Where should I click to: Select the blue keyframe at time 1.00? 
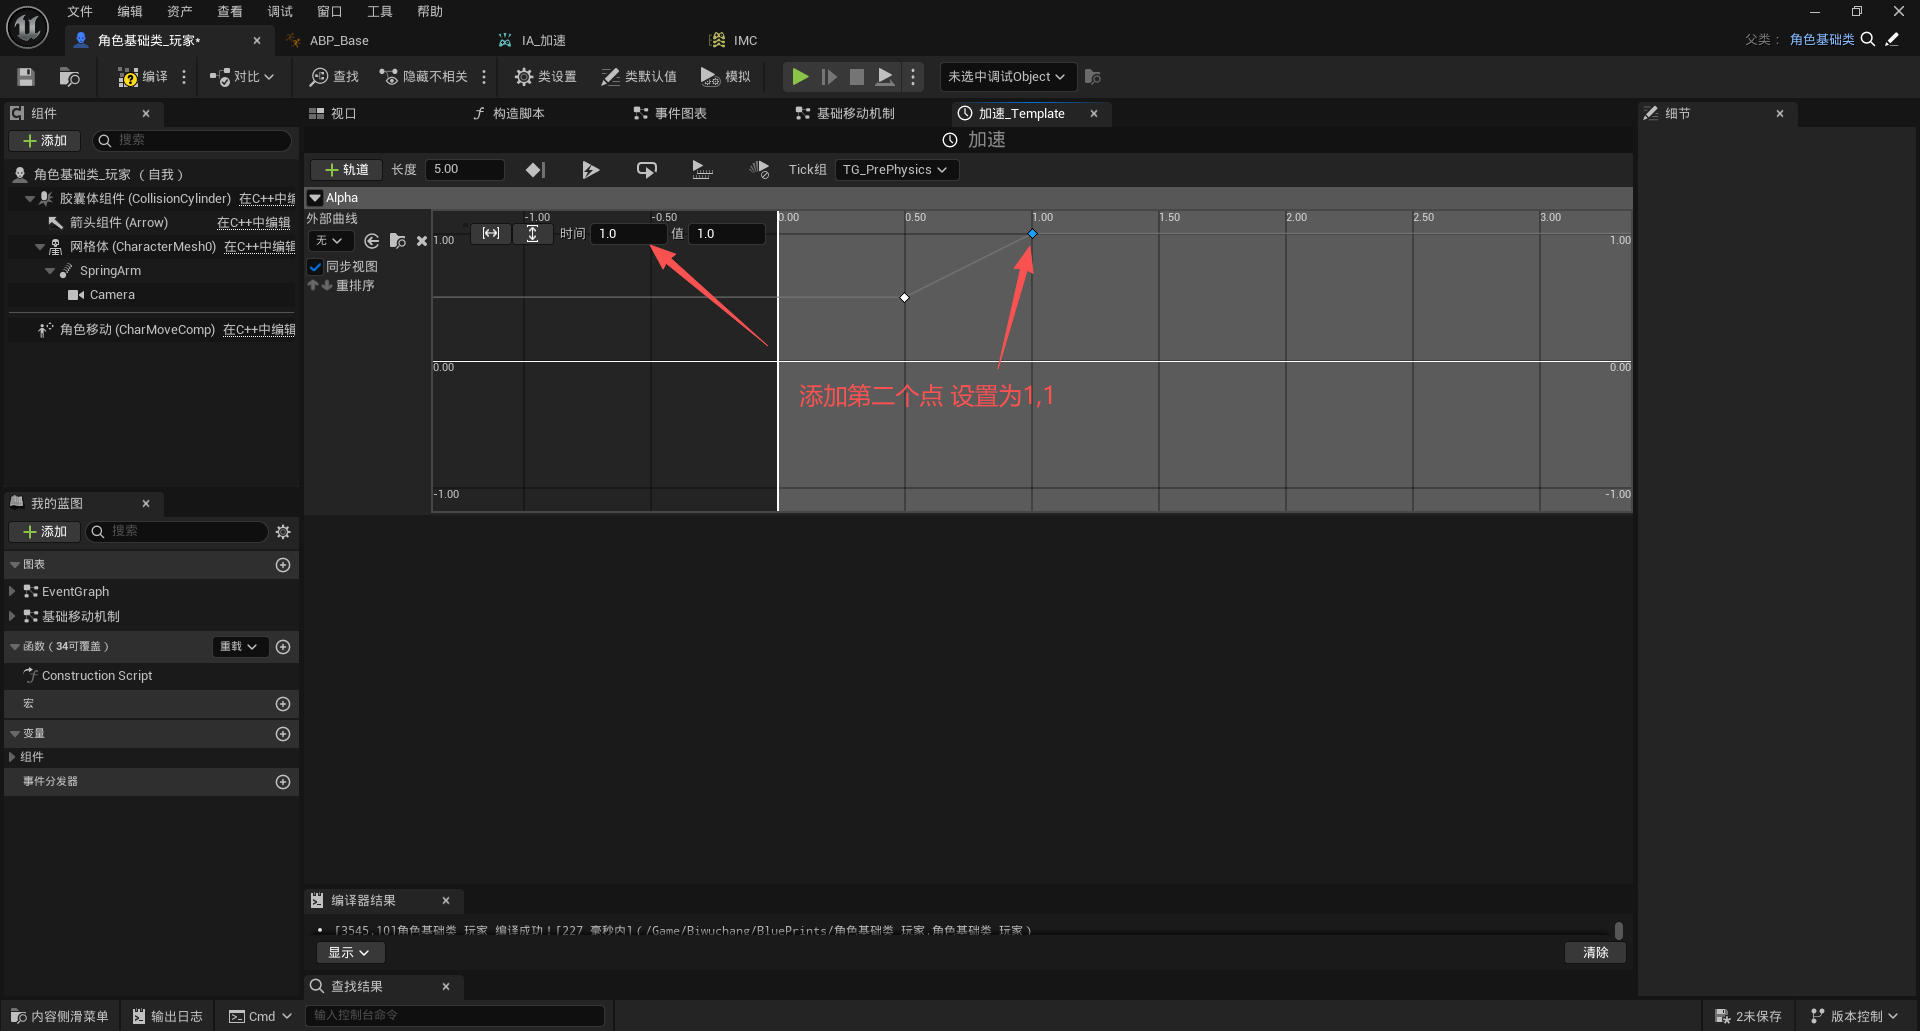[1032, 234]
